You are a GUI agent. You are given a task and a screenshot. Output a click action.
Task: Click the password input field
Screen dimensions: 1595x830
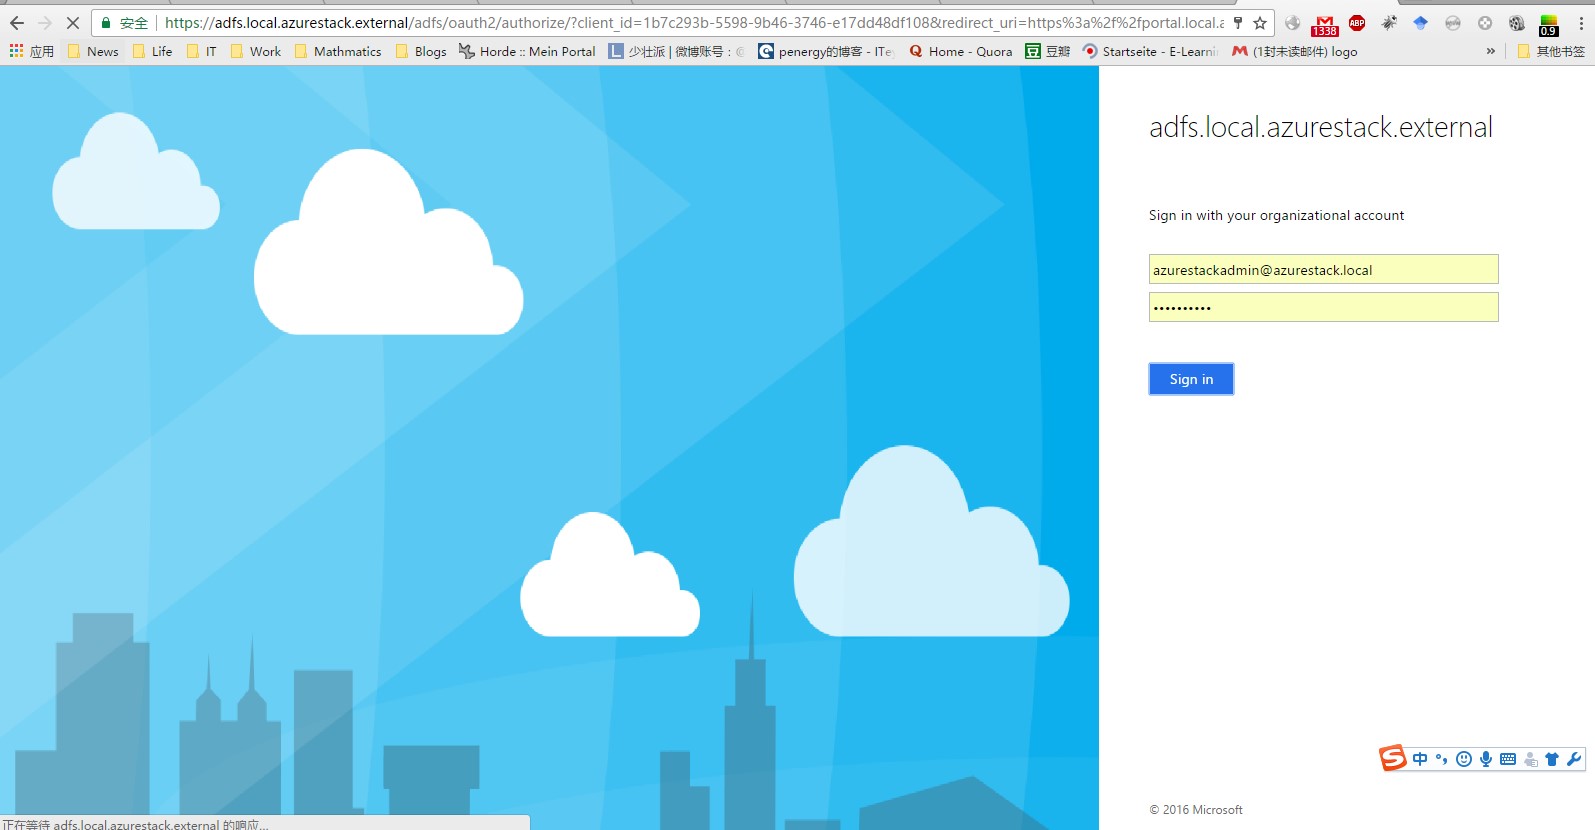(1323, 307)
